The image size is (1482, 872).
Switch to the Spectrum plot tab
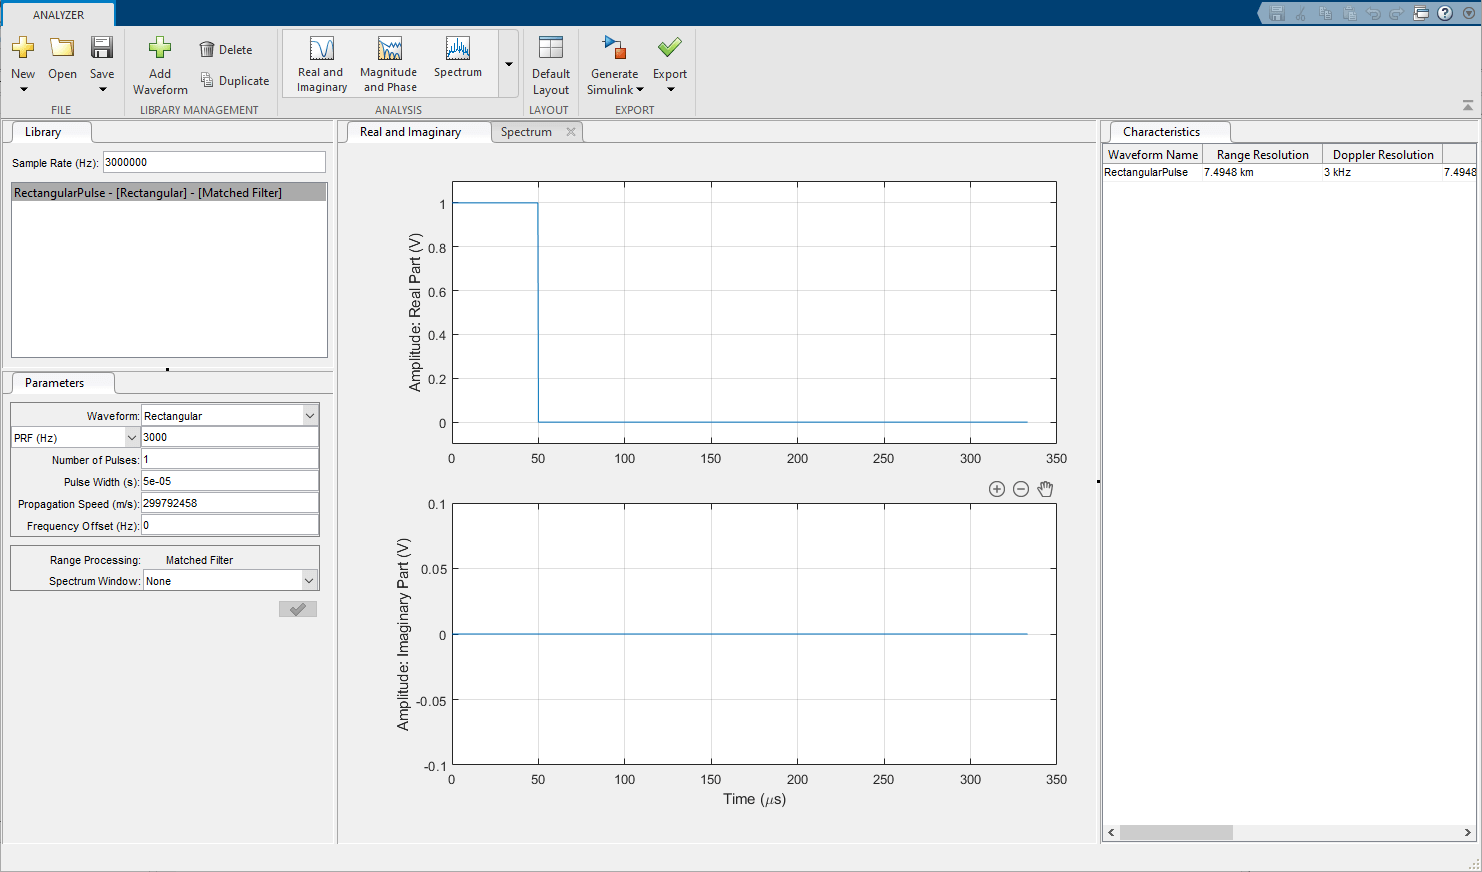click(526, 131)
